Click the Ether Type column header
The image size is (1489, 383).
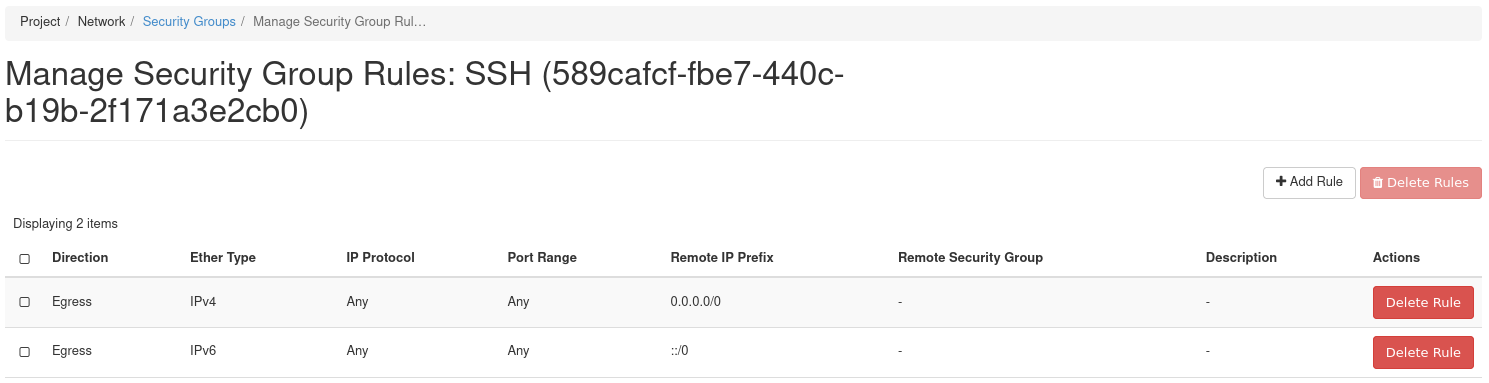click(x=223, y=257)
